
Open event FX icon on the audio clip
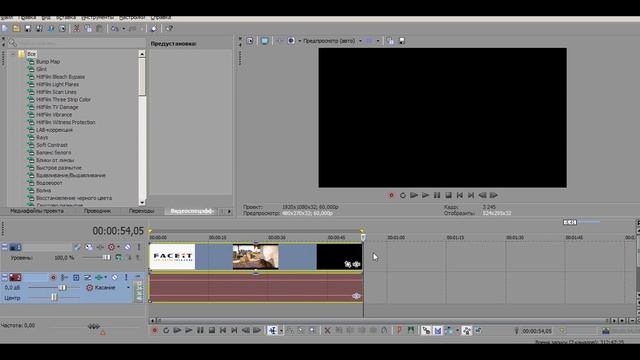pos(356,296)
